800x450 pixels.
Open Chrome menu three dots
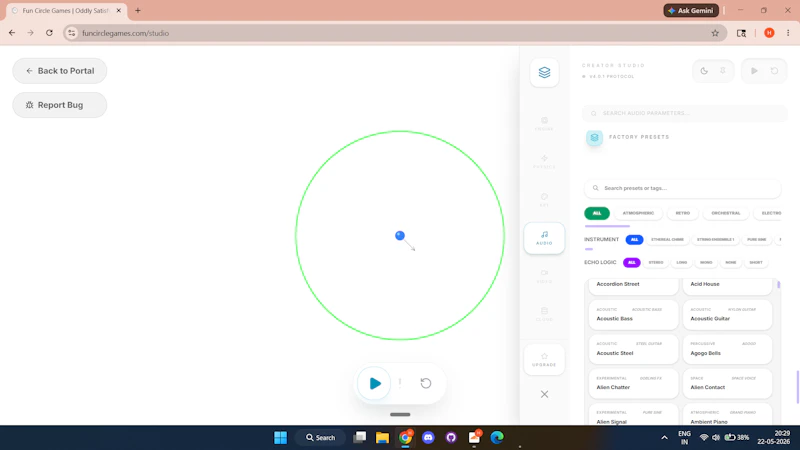click(788, 33)
